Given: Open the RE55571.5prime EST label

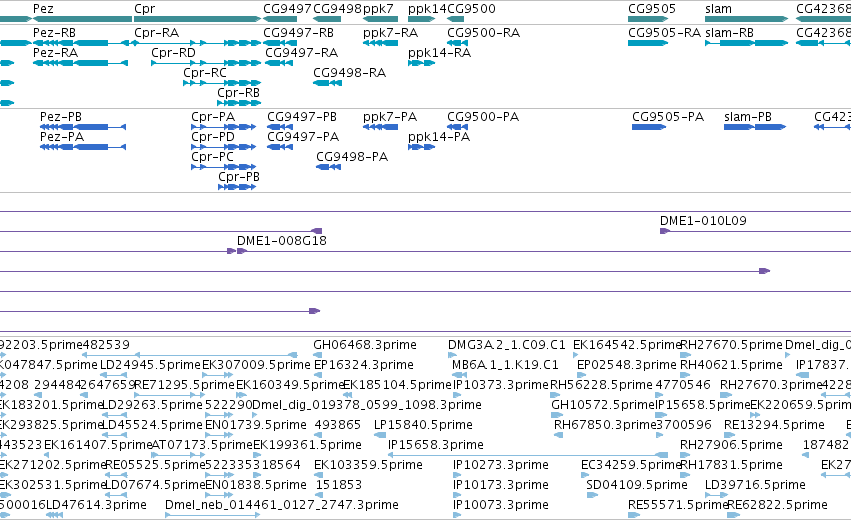Looking at the screenshot, I should (x=678, y=505).
